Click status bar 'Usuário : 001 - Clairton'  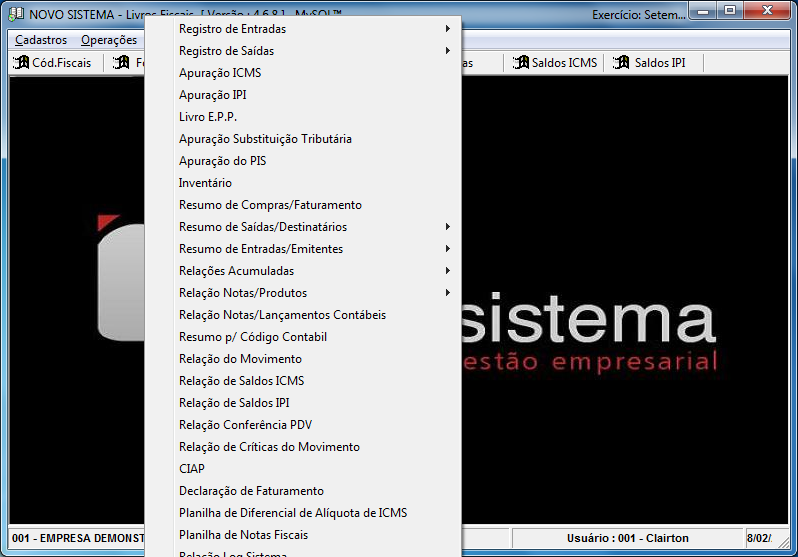[x=628, y=538]
